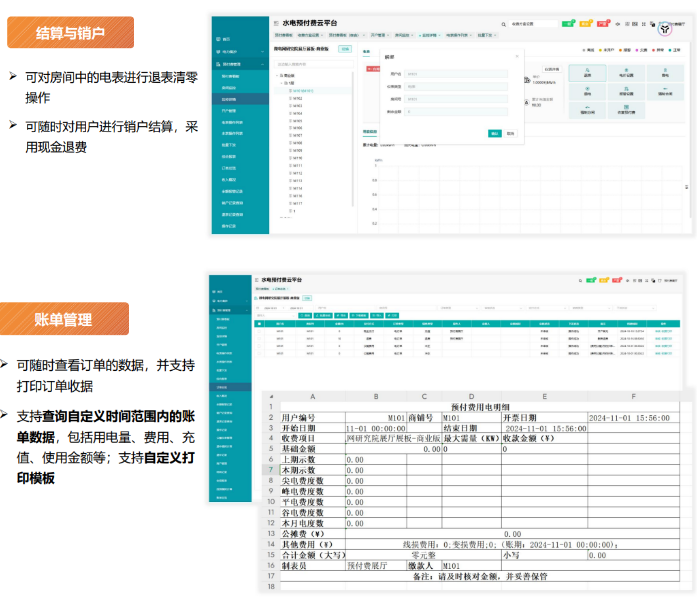The height and width of the screenshot is (616, 697).
Task: Click 电表 tab above meter panel
Action: tap(366, 52)
